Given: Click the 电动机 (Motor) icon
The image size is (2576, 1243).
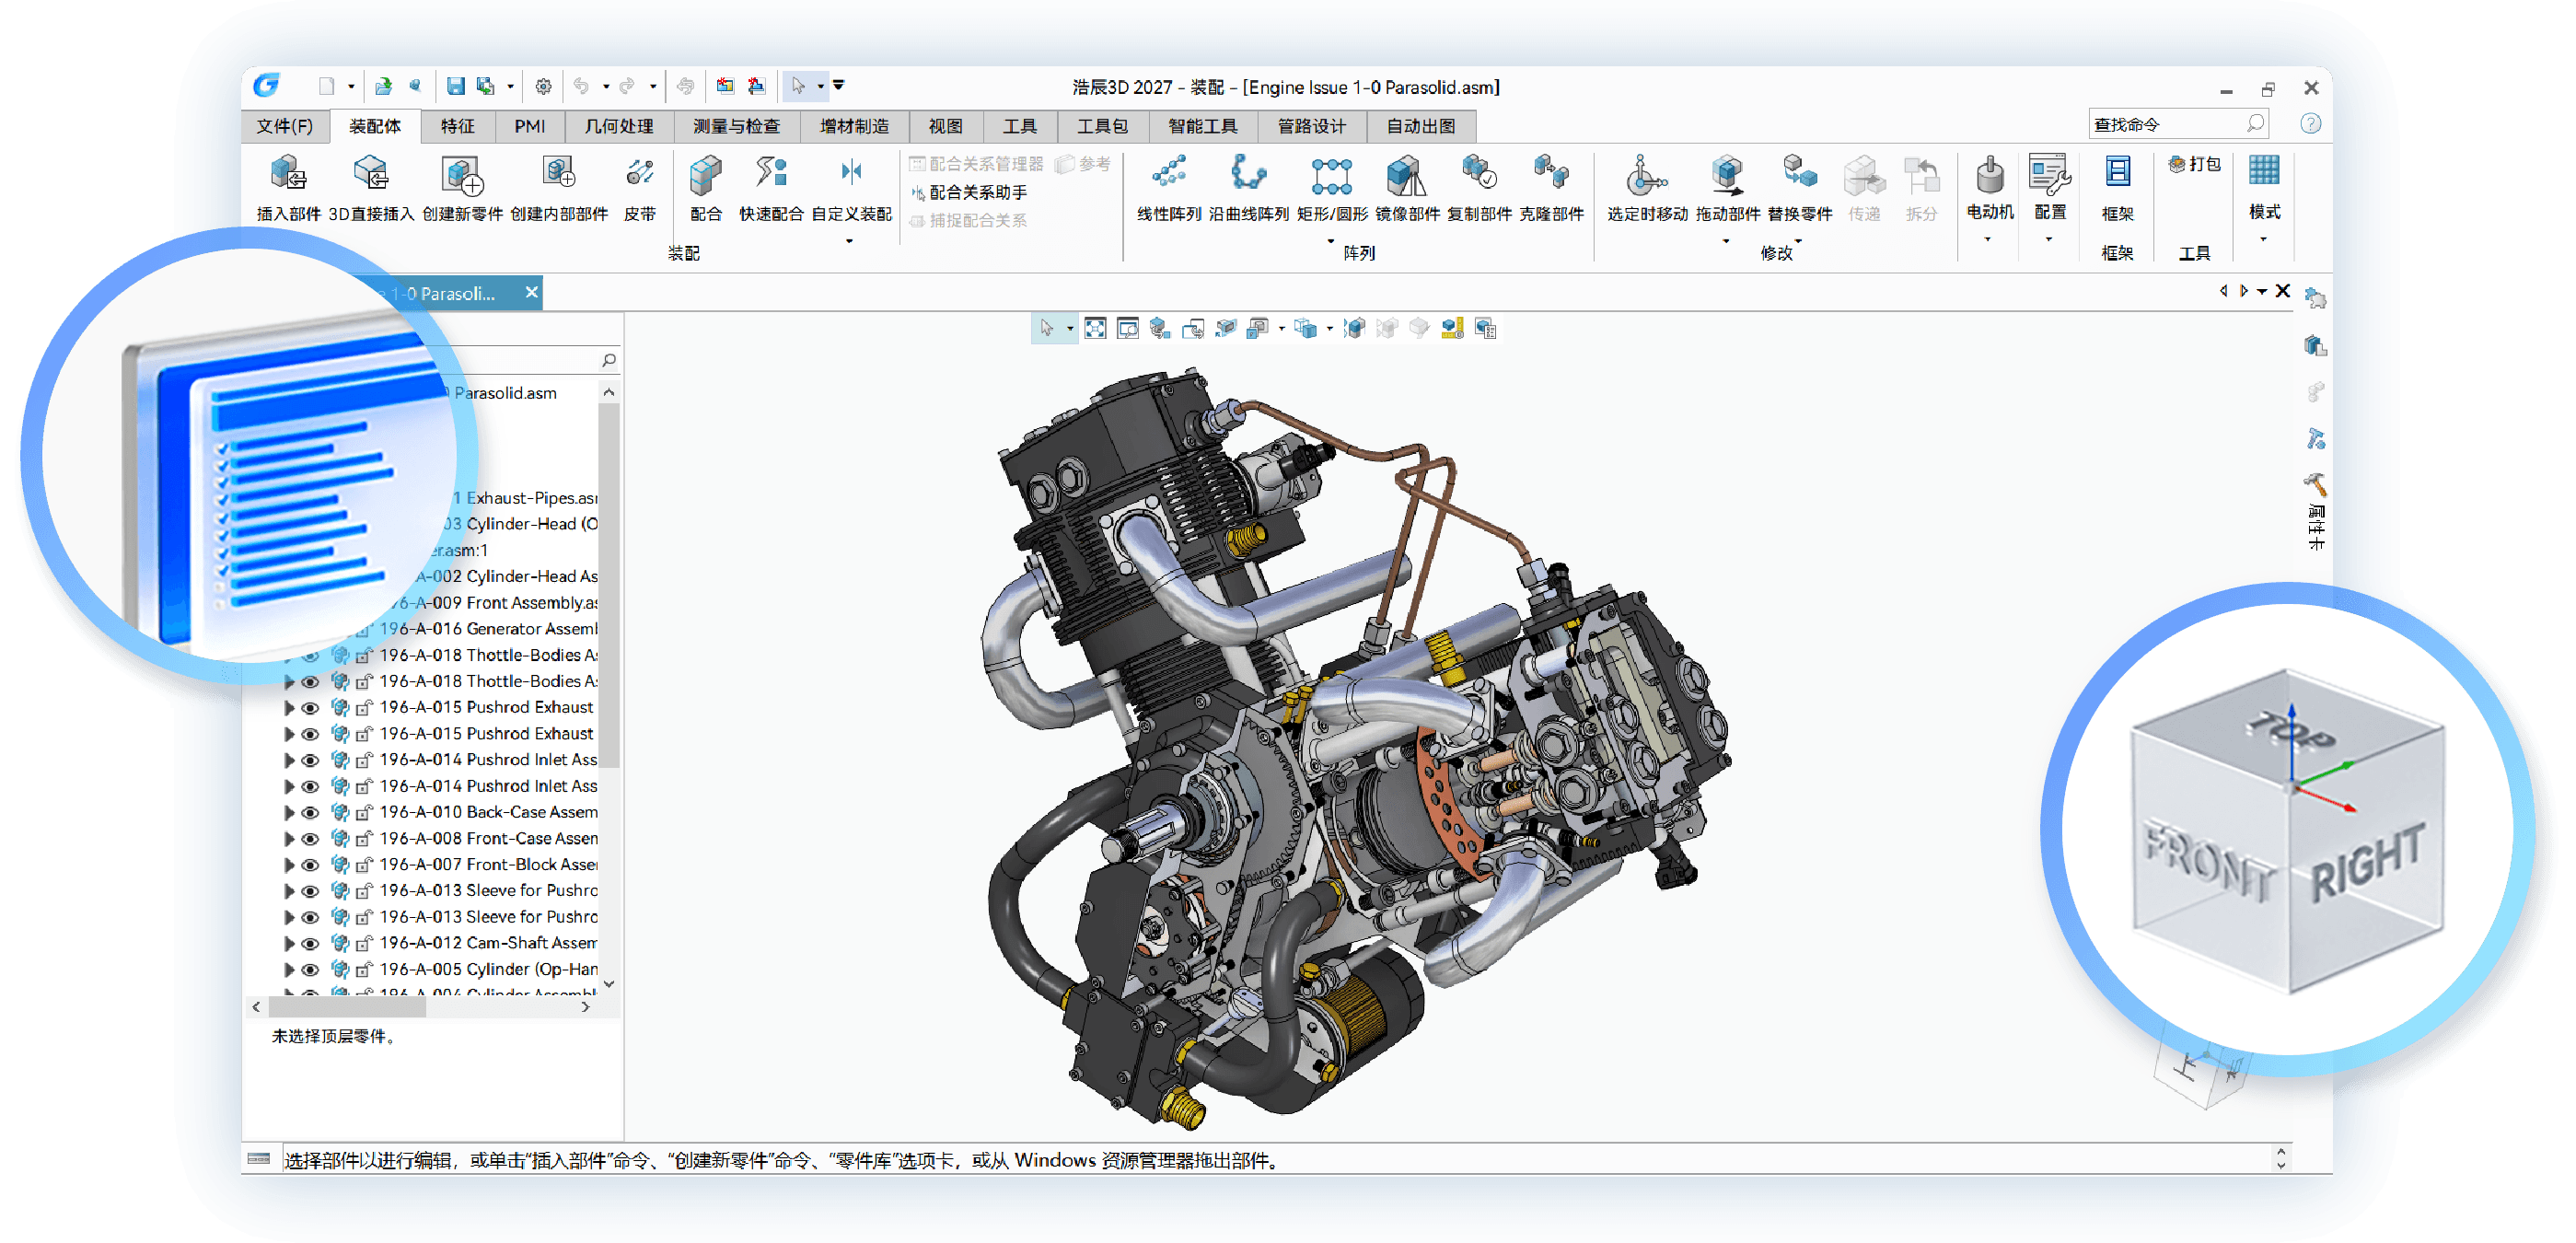Looking at the screenshot, I should coord(1990,175).
